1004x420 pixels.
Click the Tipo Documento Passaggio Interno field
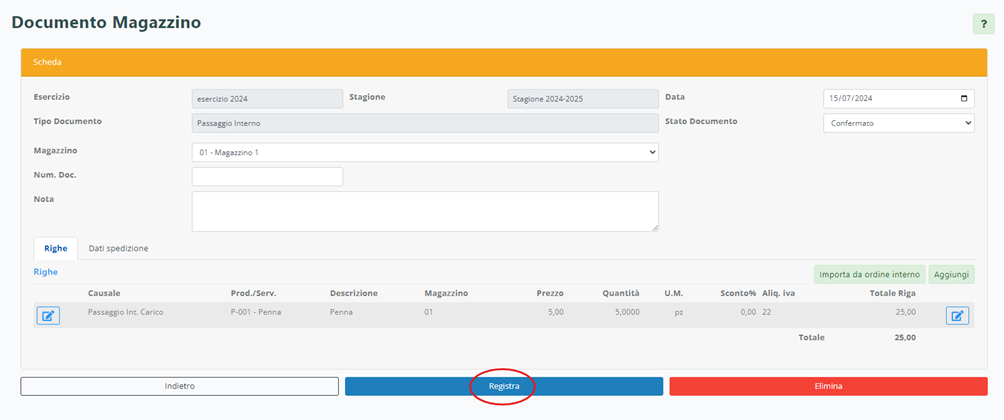click(x=425, y=123)
